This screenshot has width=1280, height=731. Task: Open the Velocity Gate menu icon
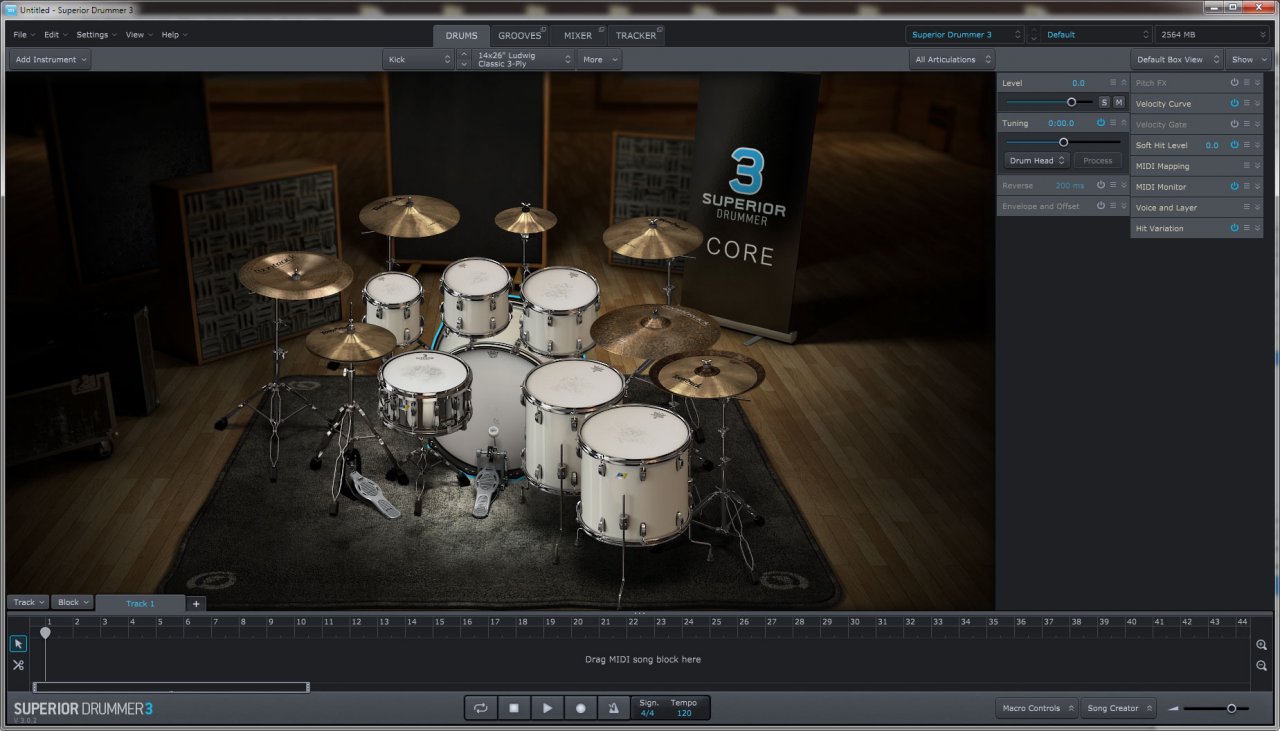1247,125
